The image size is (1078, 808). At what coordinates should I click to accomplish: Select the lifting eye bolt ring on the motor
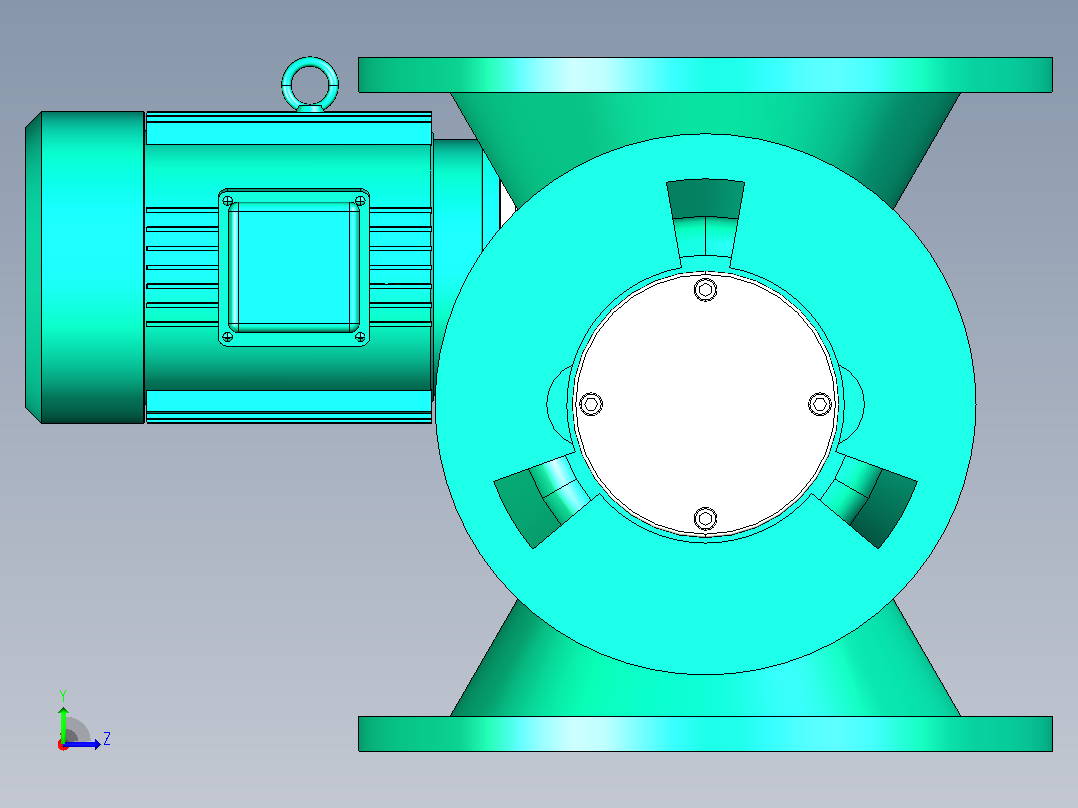(310, 84)
